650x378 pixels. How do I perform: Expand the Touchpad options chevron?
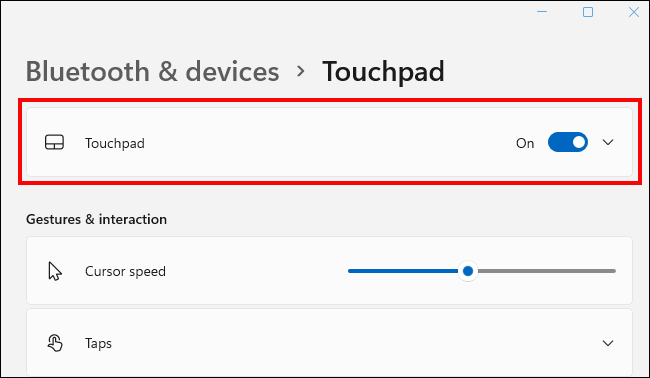(x=608, y=142)
